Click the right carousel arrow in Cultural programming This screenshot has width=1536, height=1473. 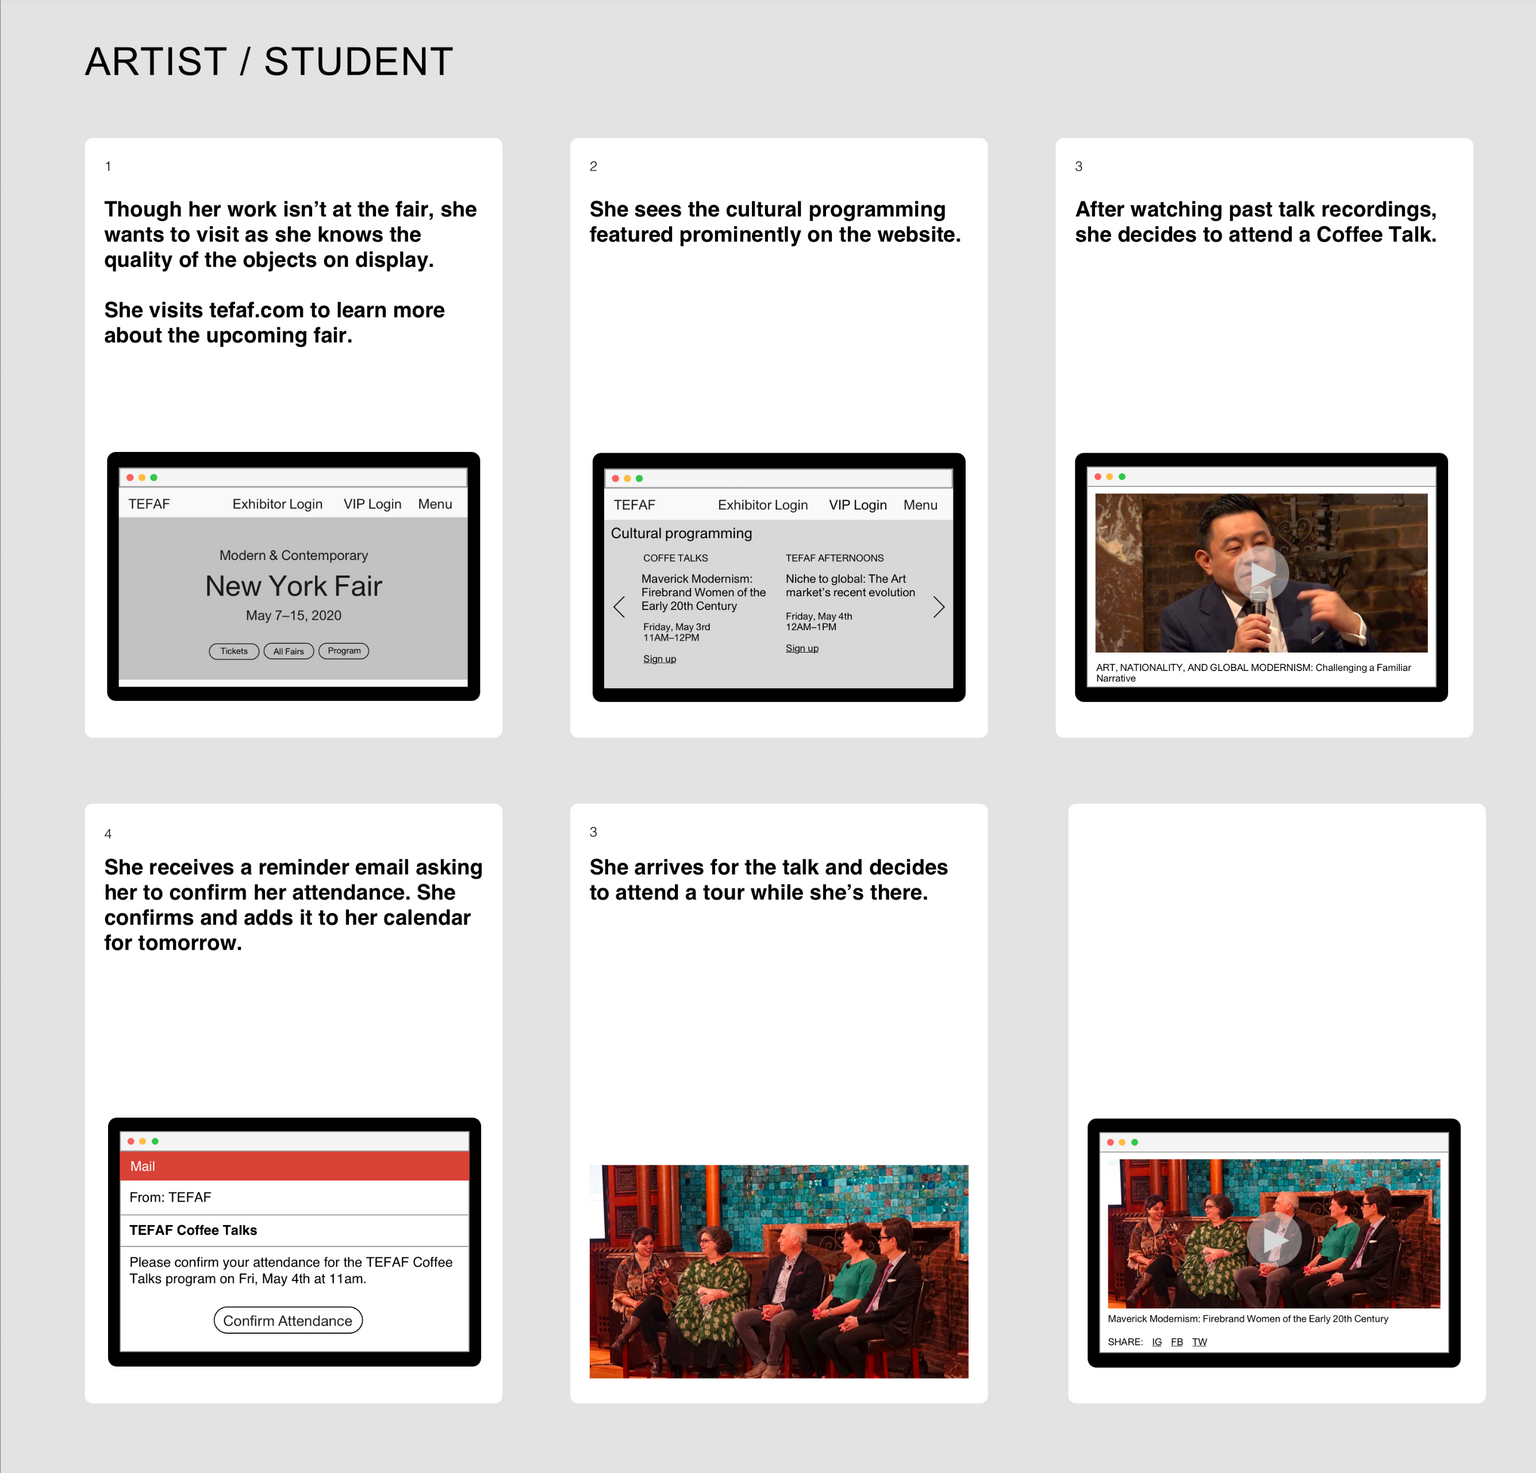(938, 607)
